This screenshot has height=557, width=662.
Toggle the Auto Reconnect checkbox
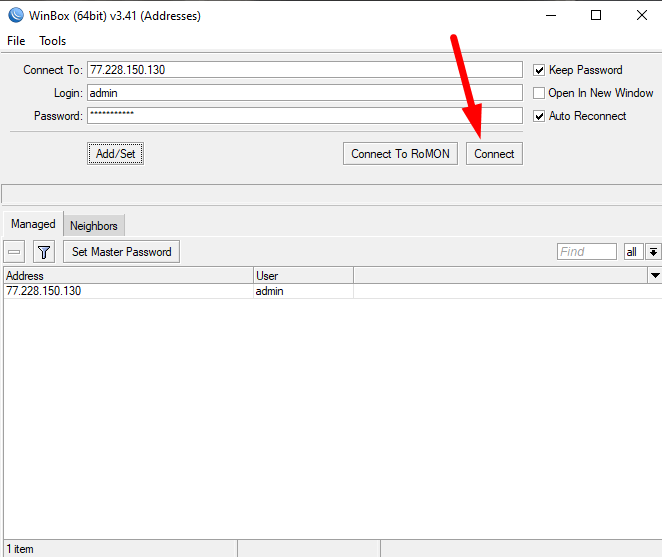click(x=539, y=116)
